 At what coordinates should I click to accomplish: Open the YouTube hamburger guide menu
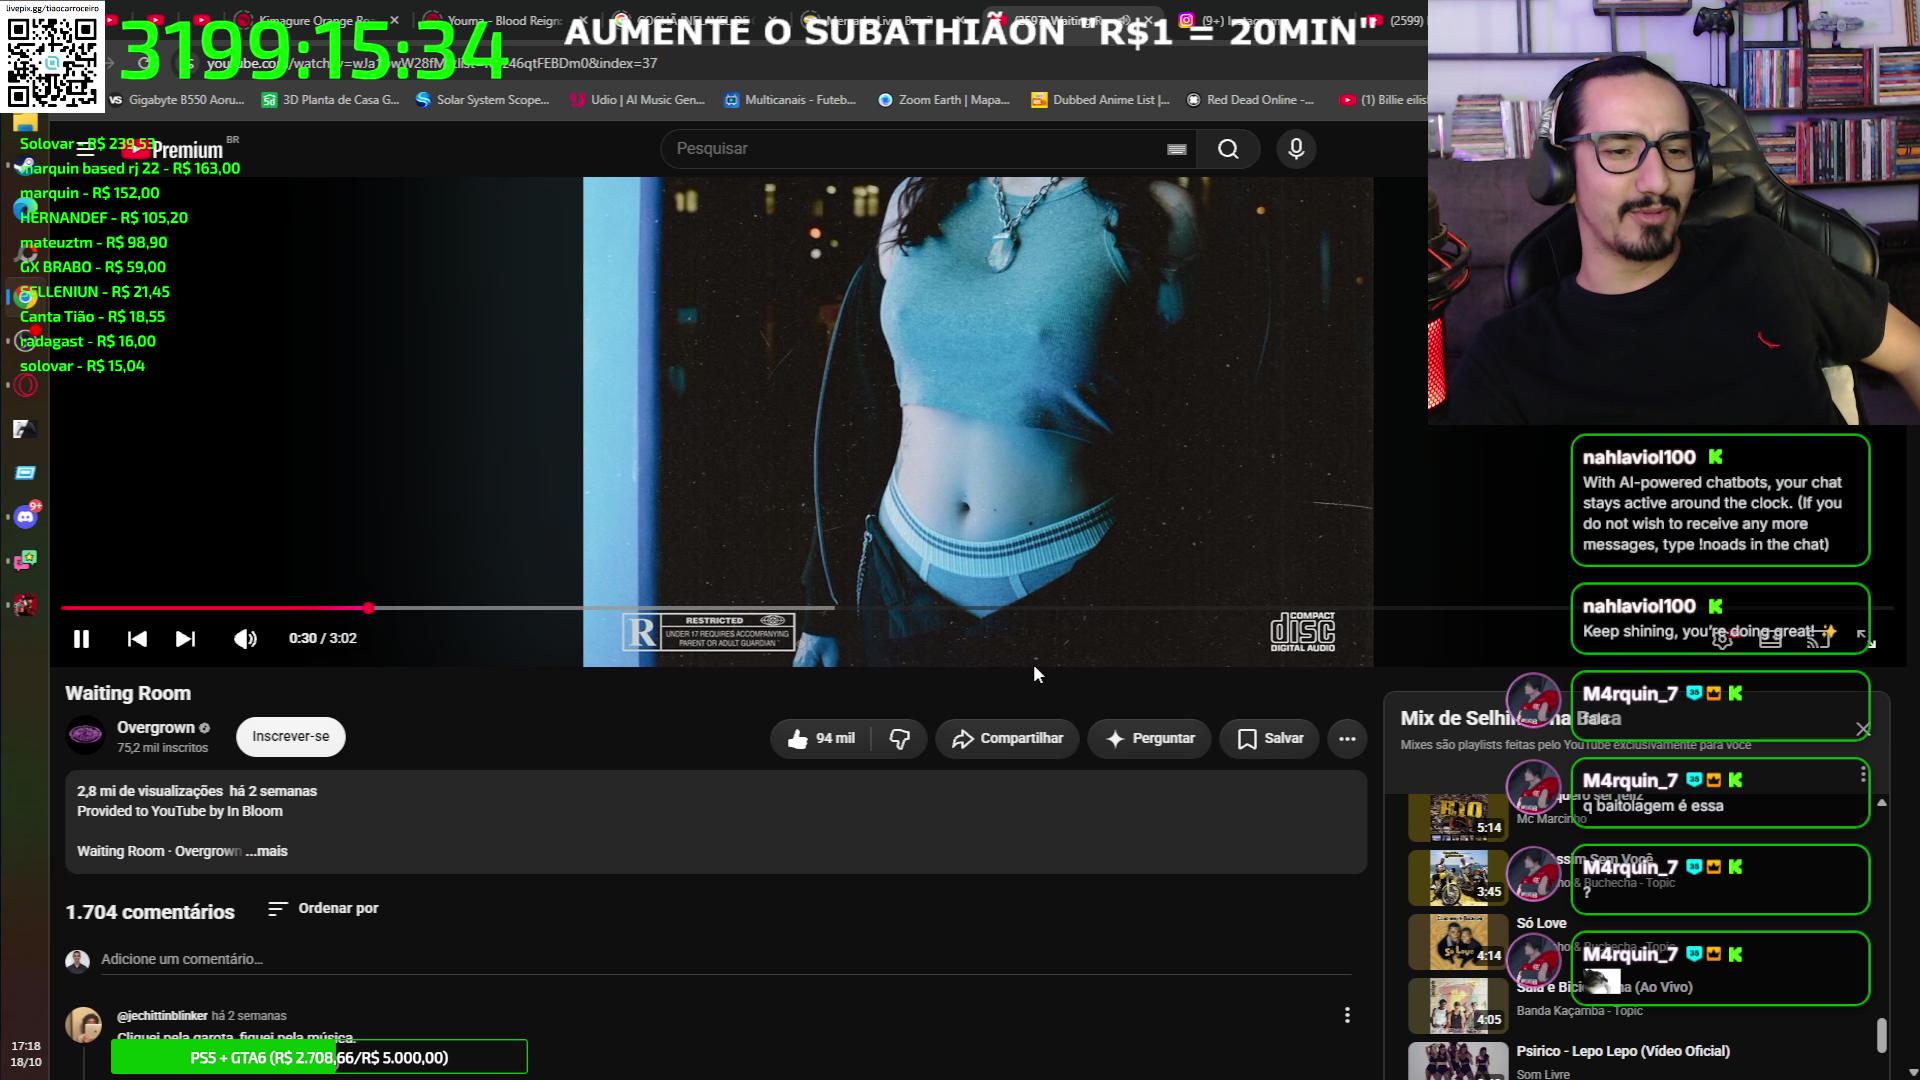[85, 149]
